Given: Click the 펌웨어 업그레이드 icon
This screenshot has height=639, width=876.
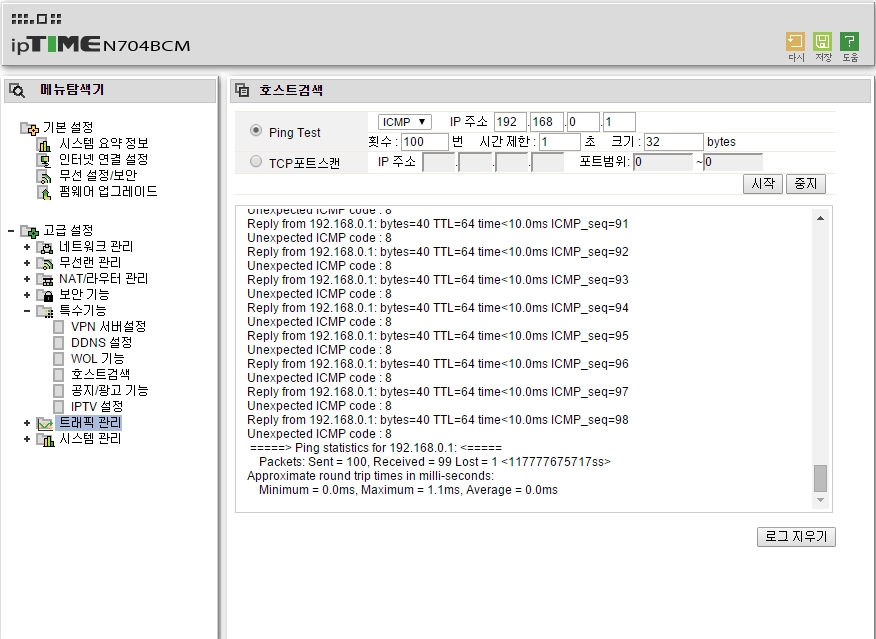Looking at the screenshot, I should (44, 192).
